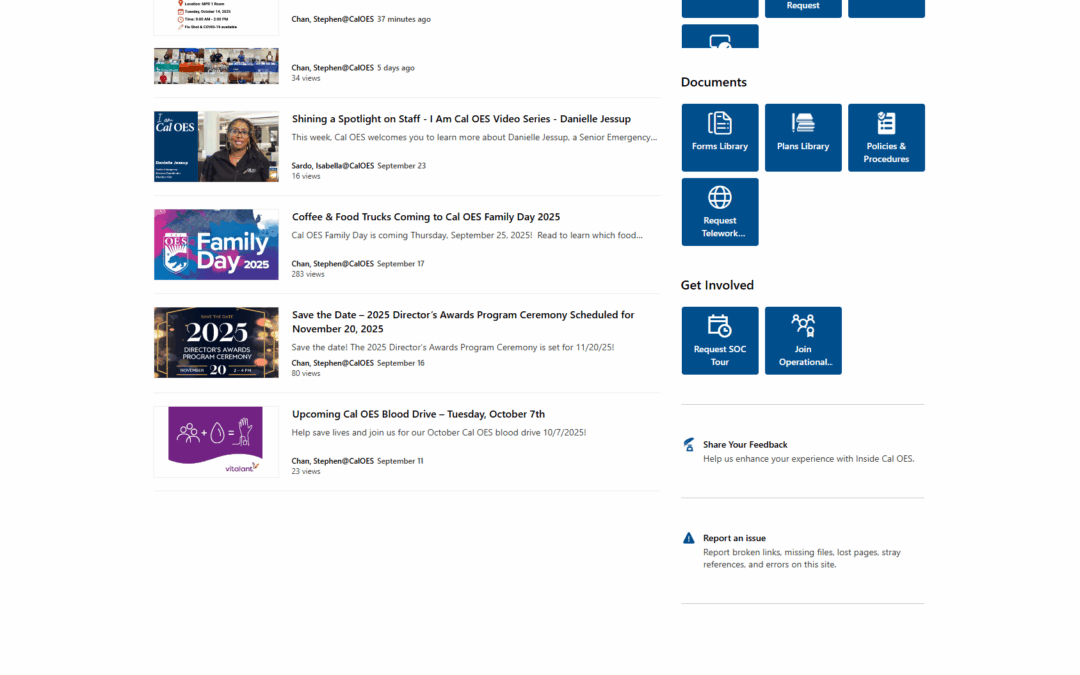Click the Report an issue warning icon
Viewport: 1080px width, 675px height.
pyautogui.click(x=689, y=538)
